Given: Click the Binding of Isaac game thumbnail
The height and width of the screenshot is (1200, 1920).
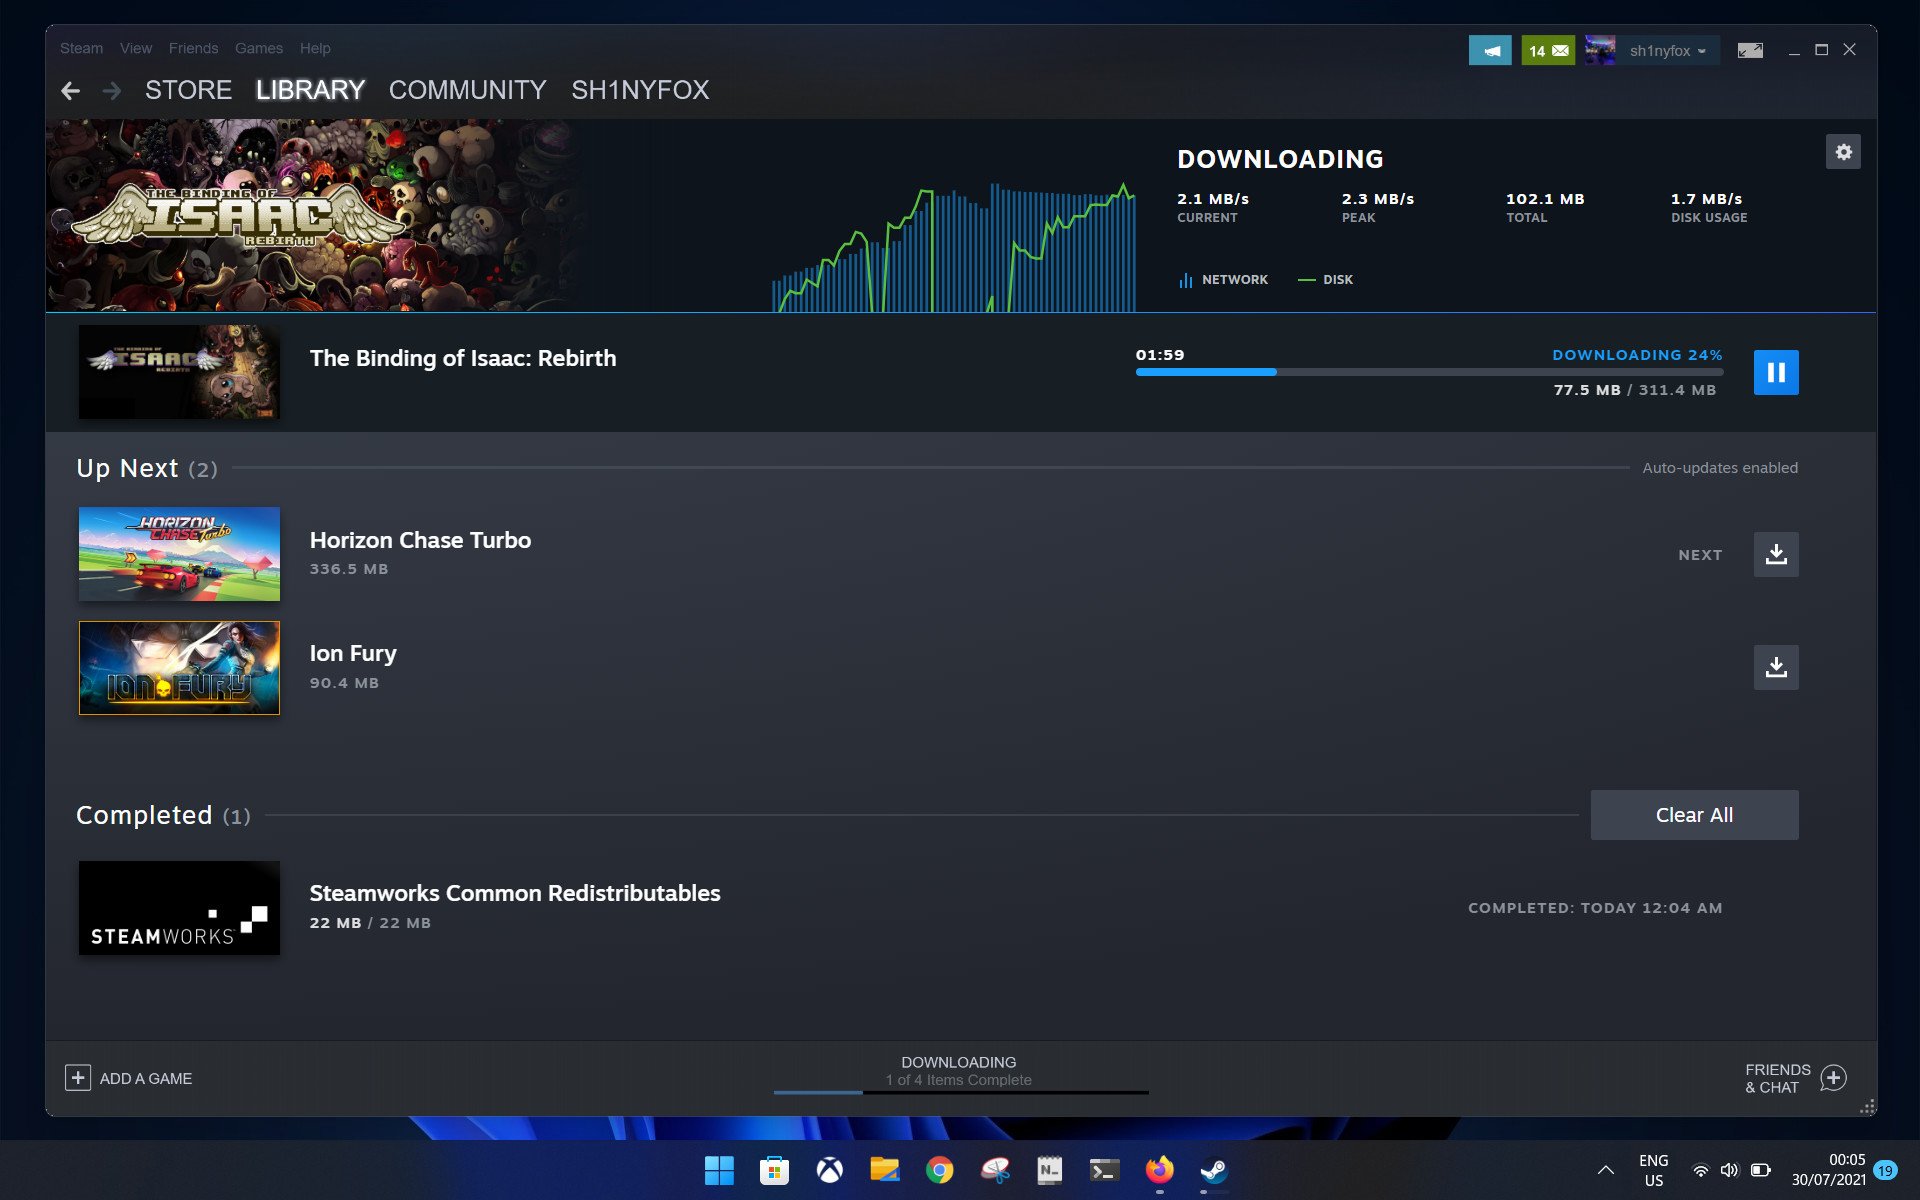Looking at the screenshot, I should (x=178, y=371).
